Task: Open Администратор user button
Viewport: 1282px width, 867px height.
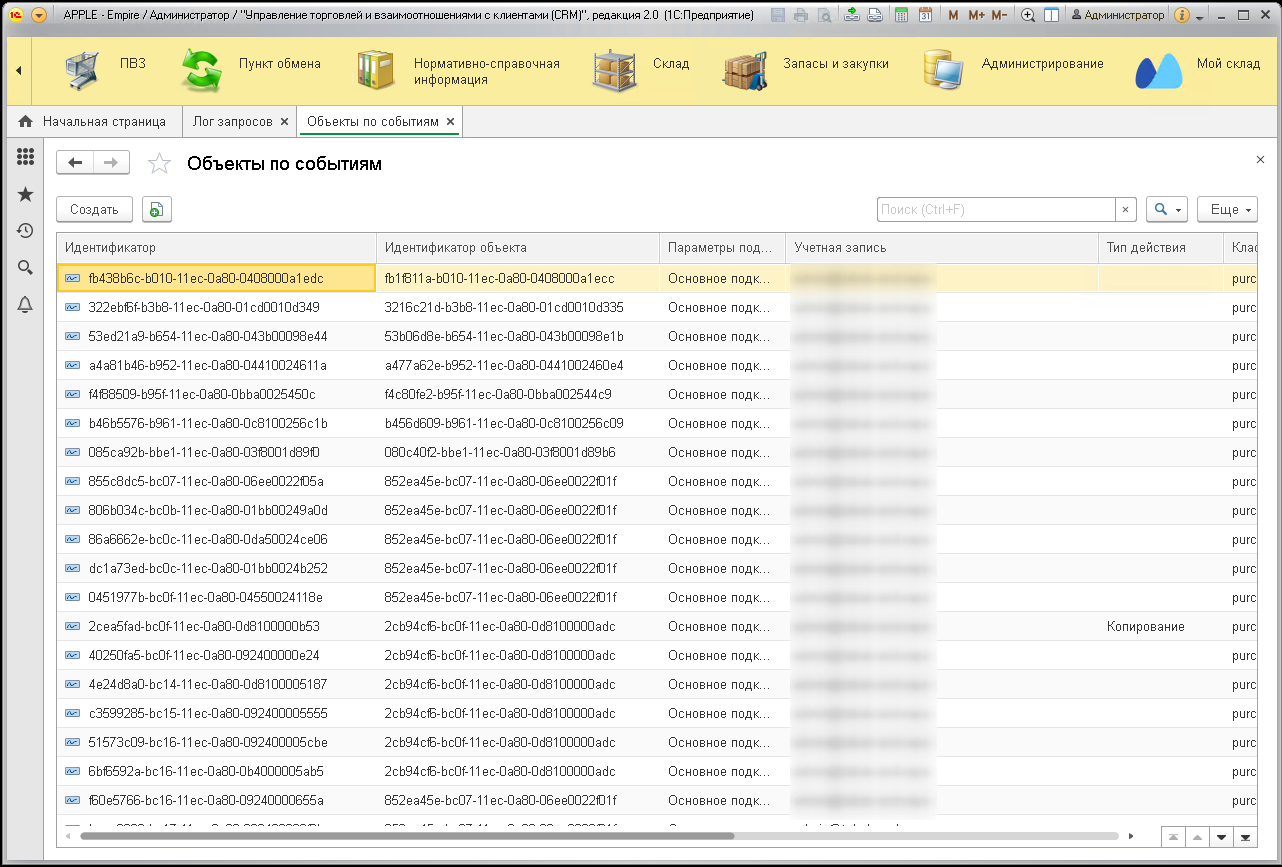Action: click(1117, 15)
